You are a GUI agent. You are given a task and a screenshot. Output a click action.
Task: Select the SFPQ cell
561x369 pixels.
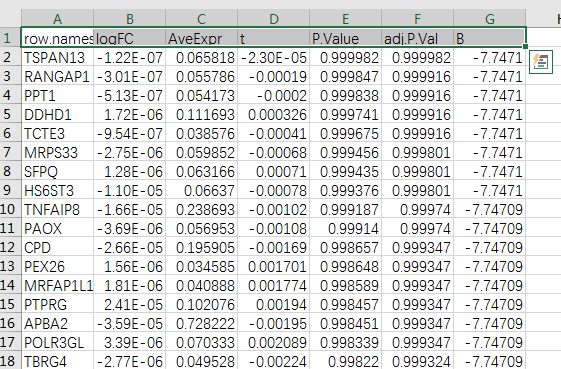(57, 171)
